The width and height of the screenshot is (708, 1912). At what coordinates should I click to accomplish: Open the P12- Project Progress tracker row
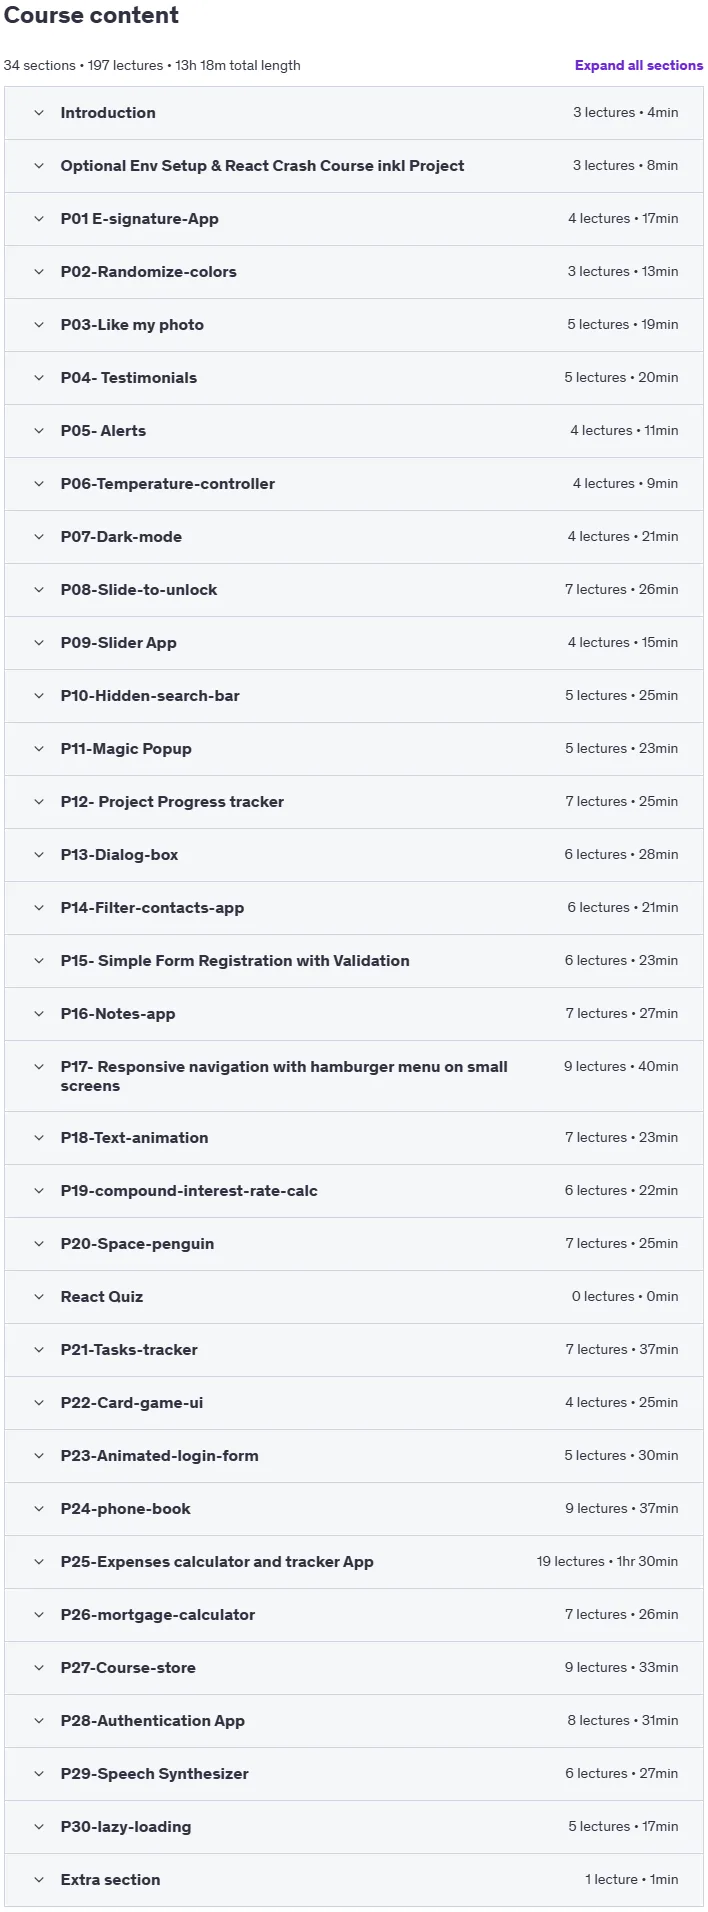click(x=353, y=802)
